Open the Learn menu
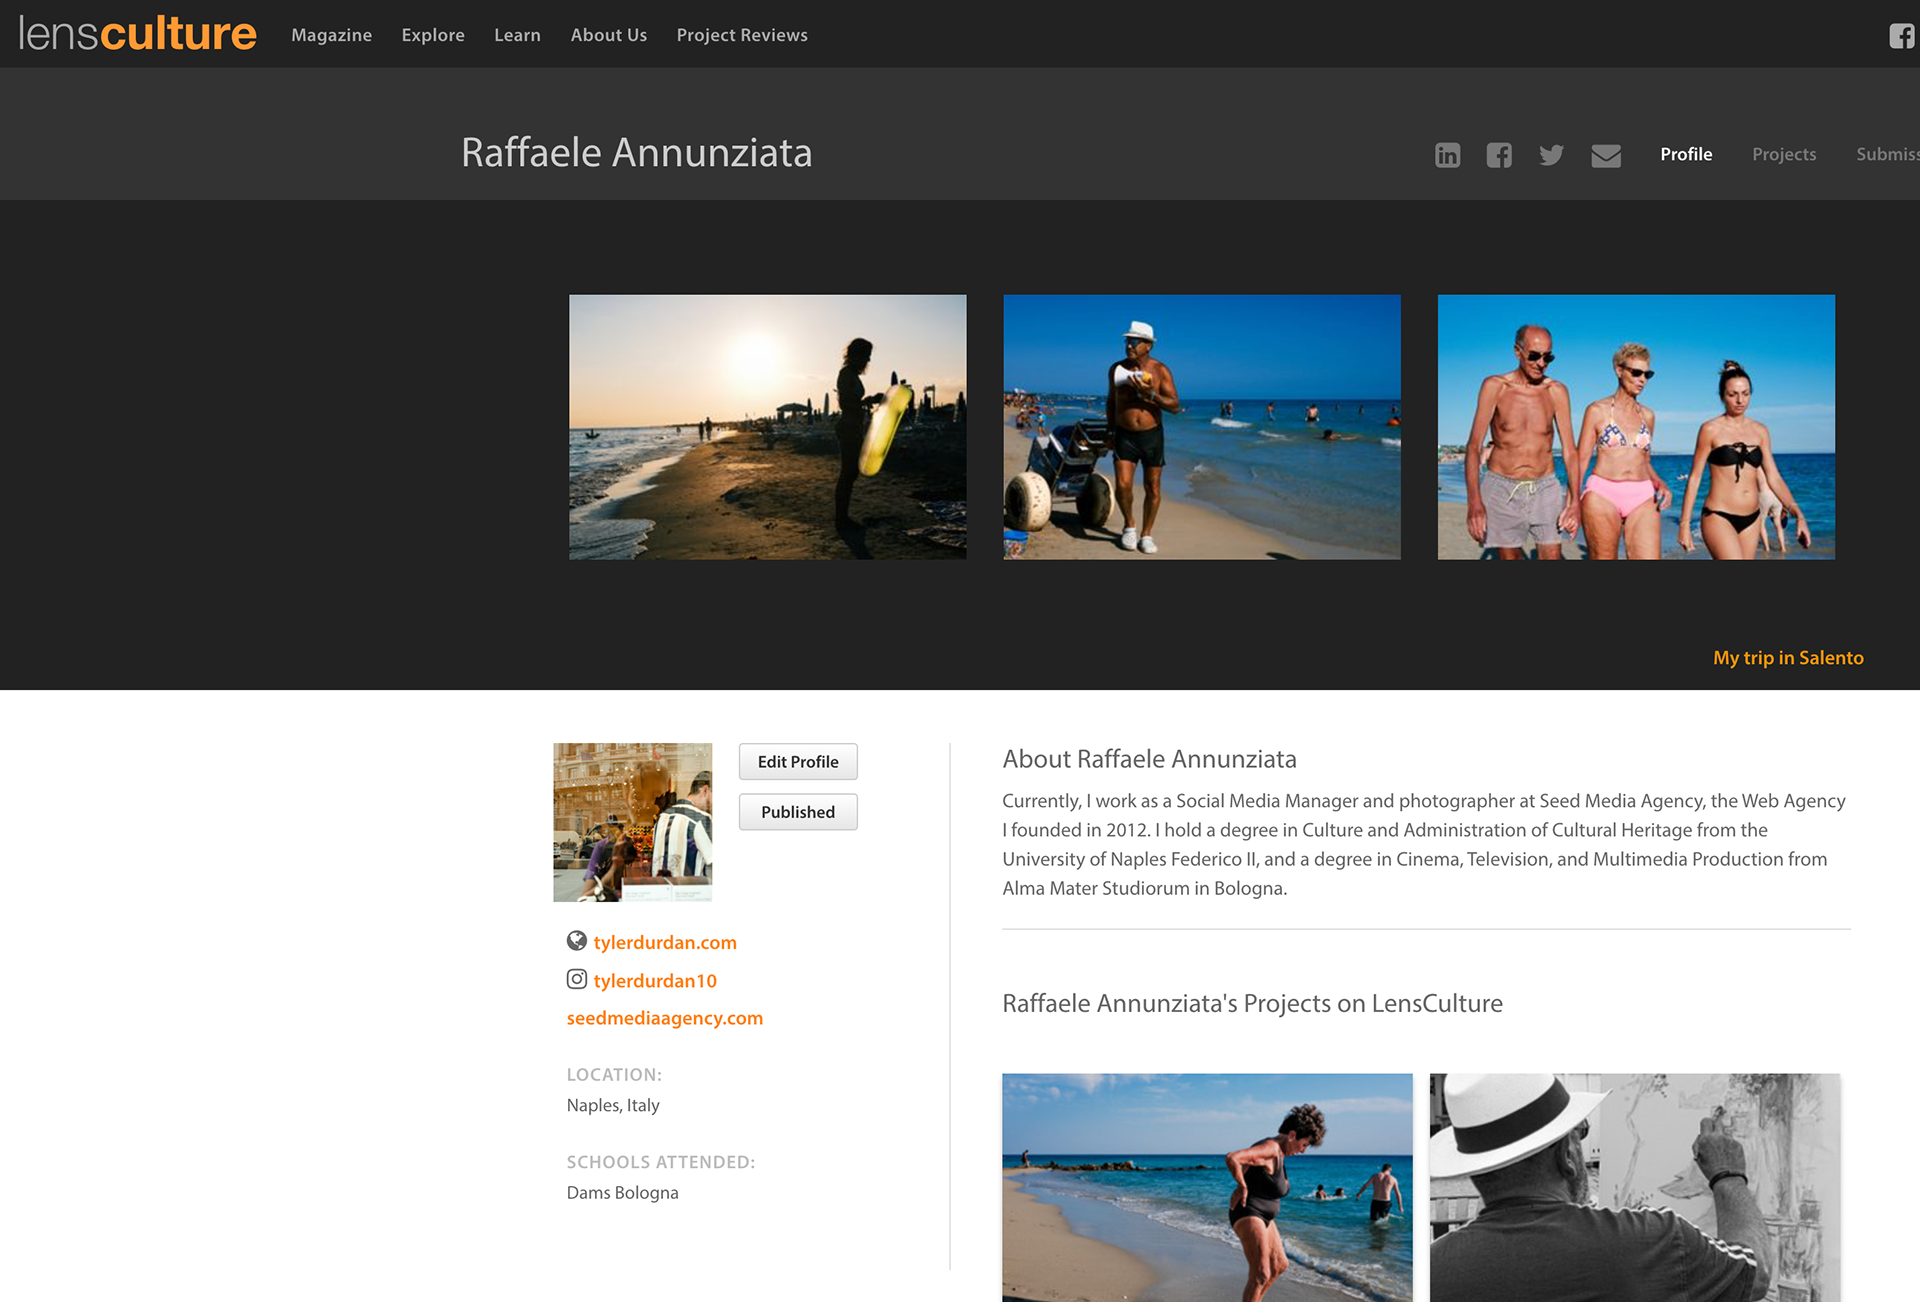The height and width of the screenshot is (1302, 1920). click(x=517, y=35)
